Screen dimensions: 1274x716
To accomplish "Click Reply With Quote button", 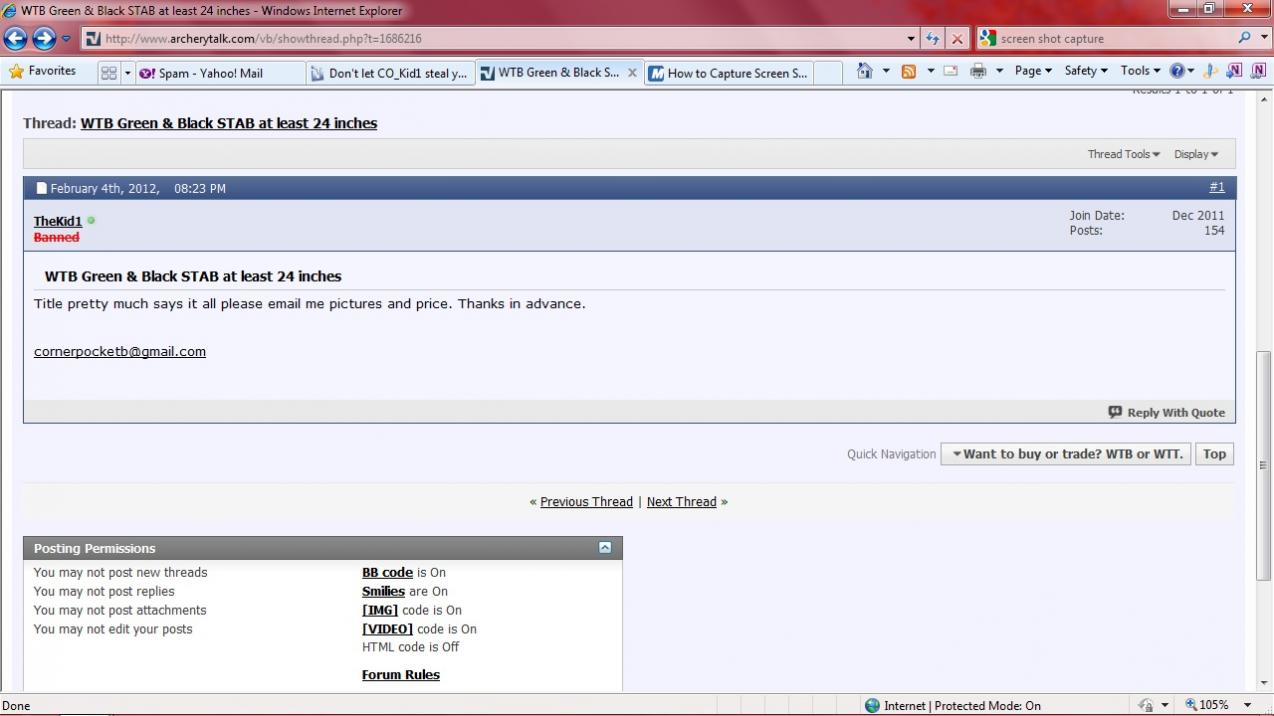I will coord(1166,412).
